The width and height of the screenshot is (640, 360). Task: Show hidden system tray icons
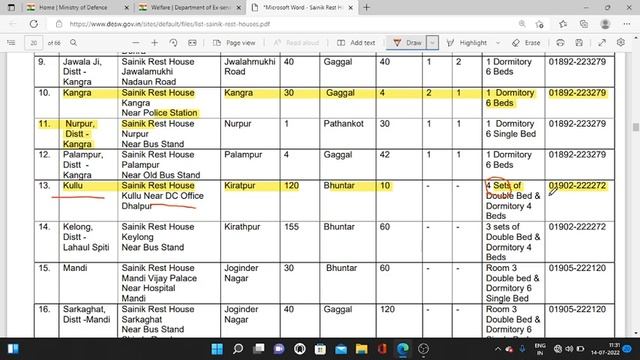click(498, 349)
